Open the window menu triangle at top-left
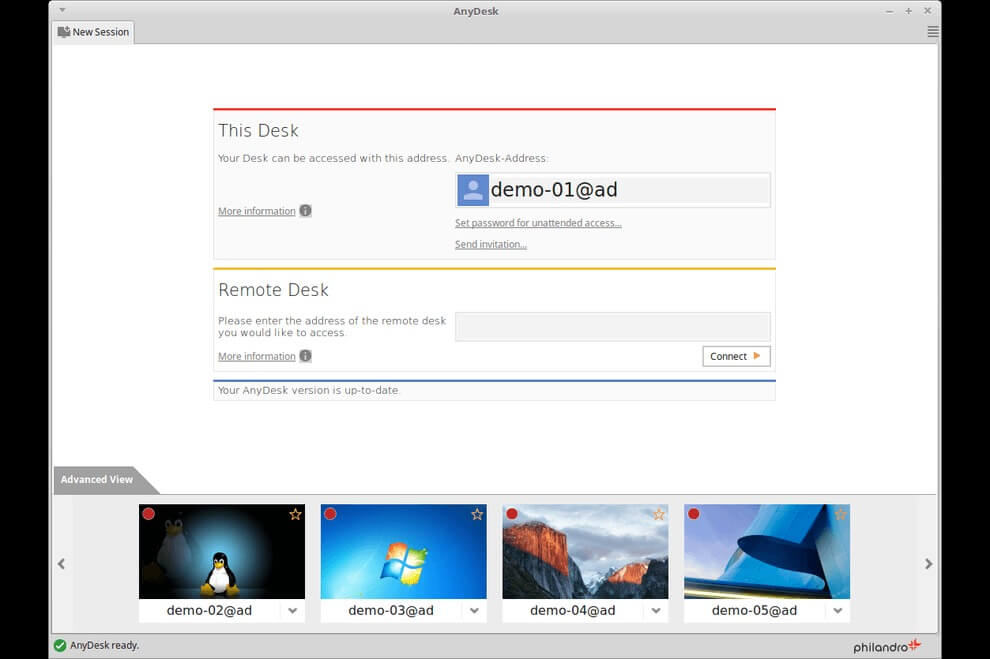The image size is (990, 659). point(62,9)
